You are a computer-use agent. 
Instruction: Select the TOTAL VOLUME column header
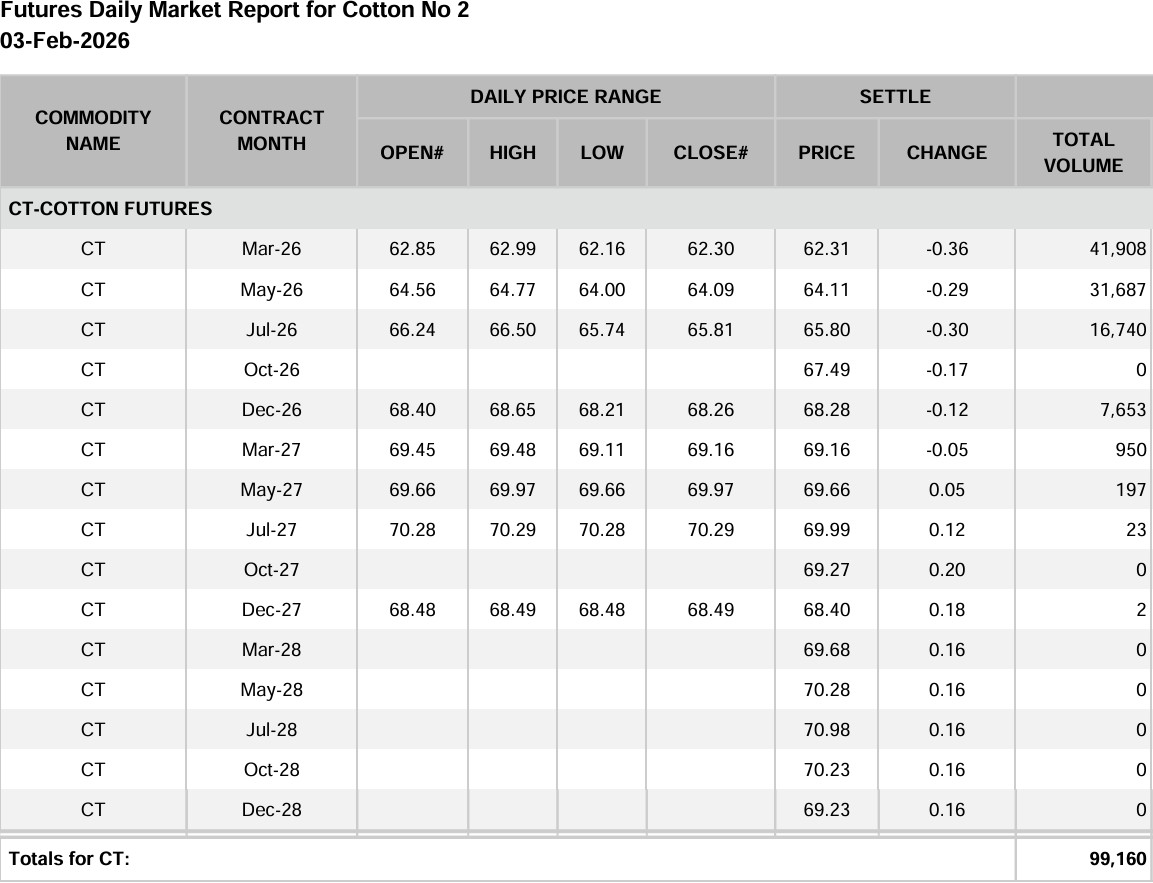(x=1083, y=153)
